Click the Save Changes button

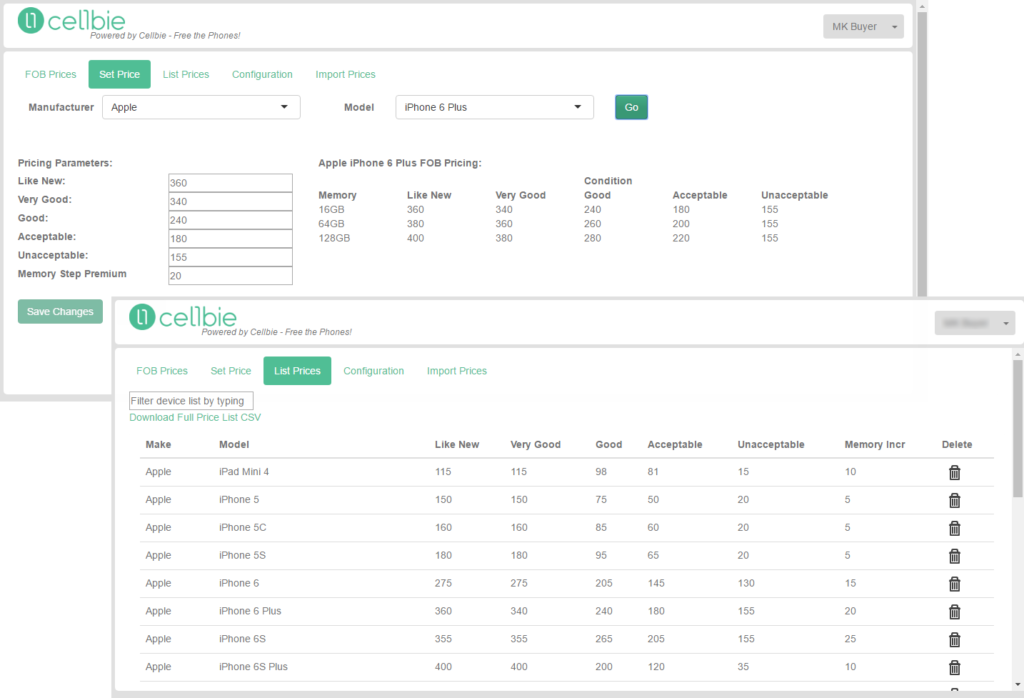point(60,311)
